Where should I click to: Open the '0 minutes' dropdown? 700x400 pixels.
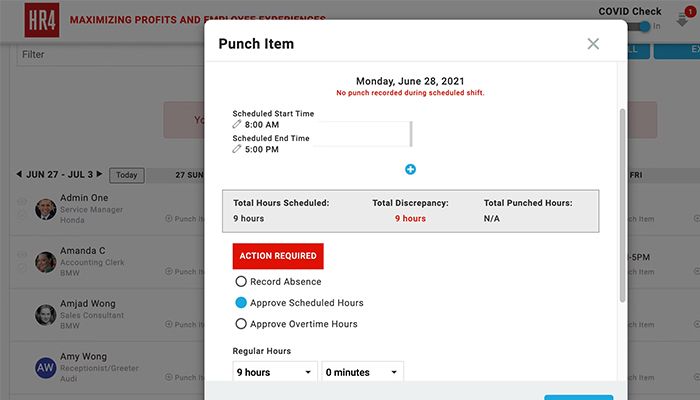(362, 372)
